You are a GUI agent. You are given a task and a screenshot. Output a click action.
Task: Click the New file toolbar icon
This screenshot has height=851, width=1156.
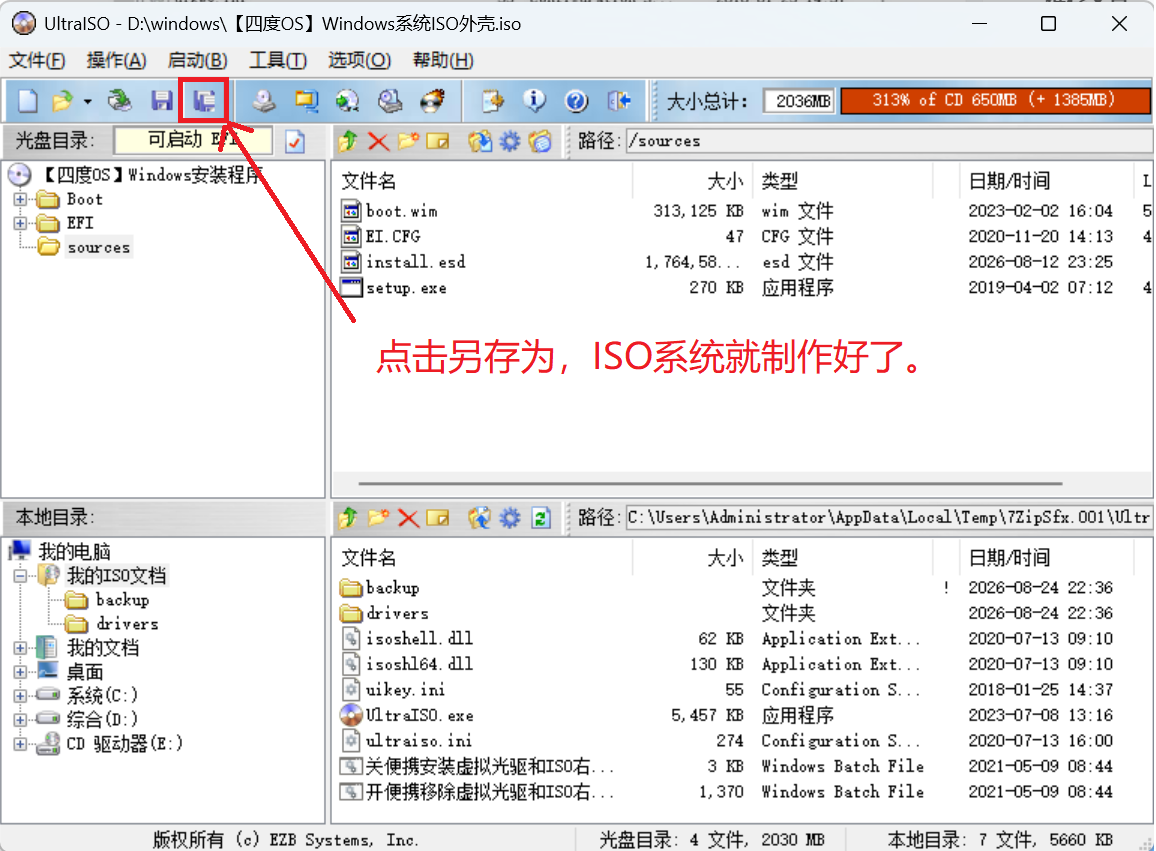[28, 100]
